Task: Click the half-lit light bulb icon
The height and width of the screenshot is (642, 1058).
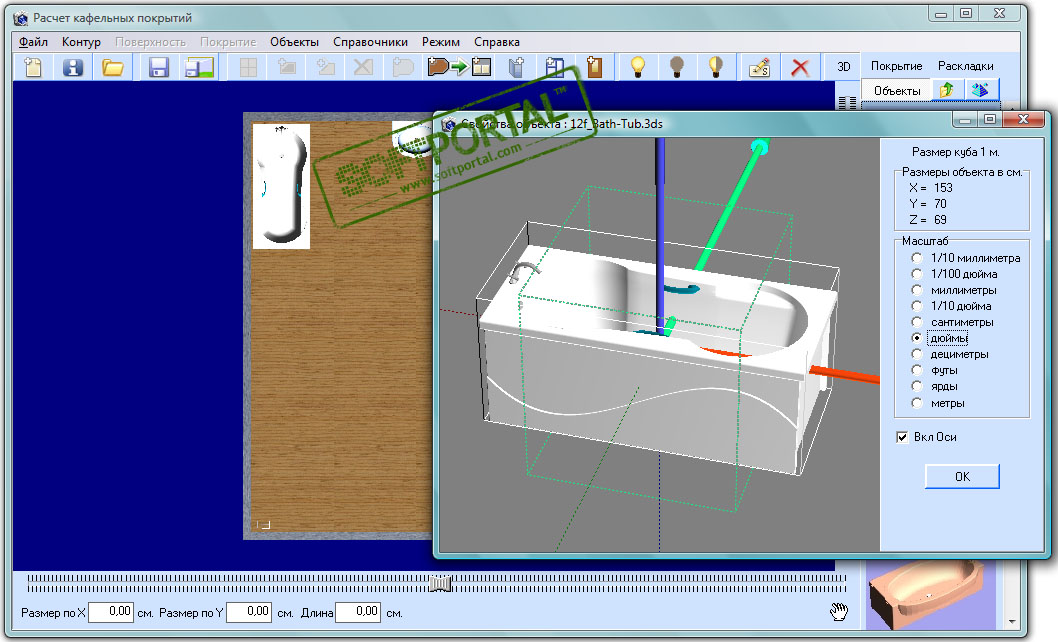Action: click(x=716, y=67)
